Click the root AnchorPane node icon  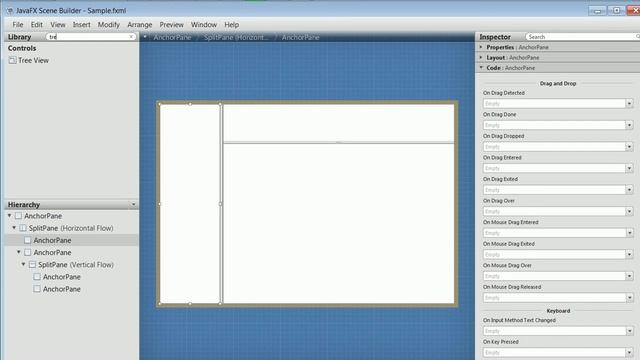point(18,216)
